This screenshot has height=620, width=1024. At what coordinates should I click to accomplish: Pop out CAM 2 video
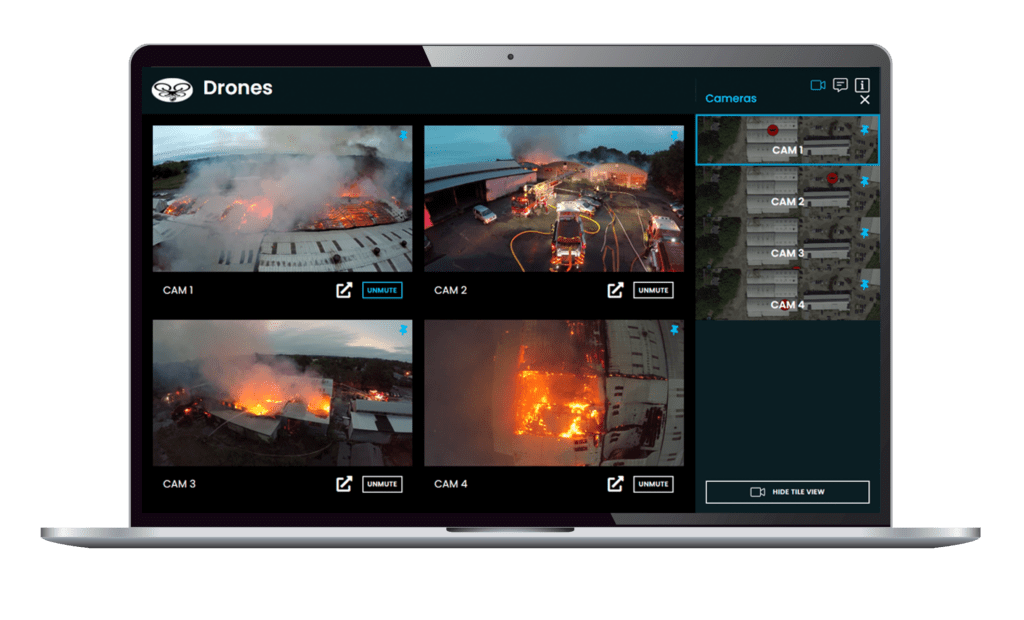[x=615, y=290]
